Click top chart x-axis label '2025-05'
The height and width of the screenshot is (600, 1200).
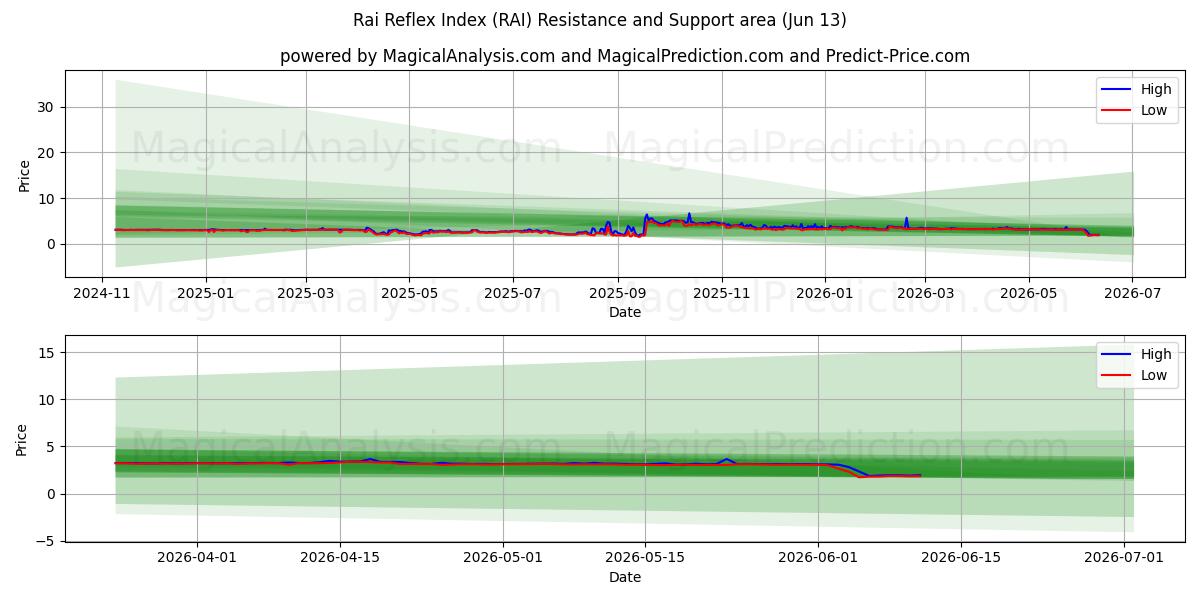click(x=409, y=294)
